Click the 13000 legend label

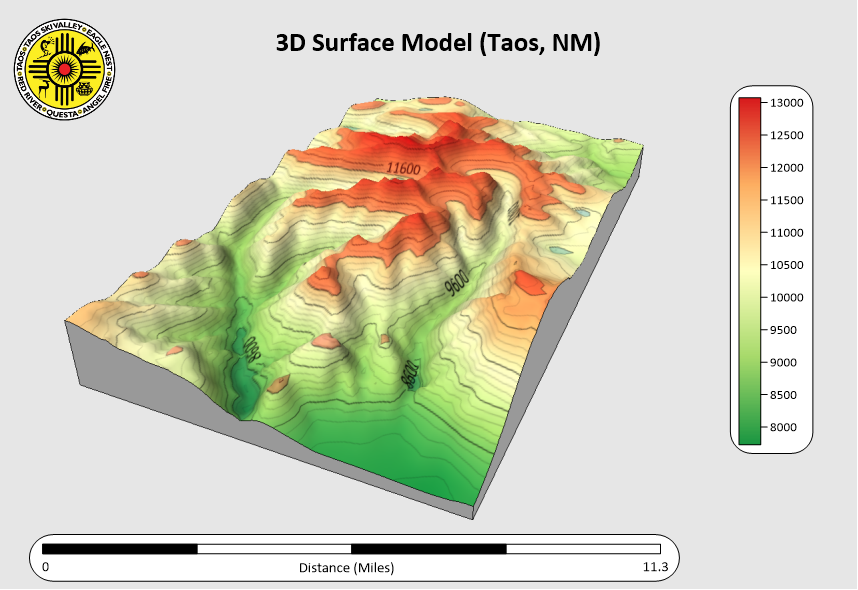(787, 103)
